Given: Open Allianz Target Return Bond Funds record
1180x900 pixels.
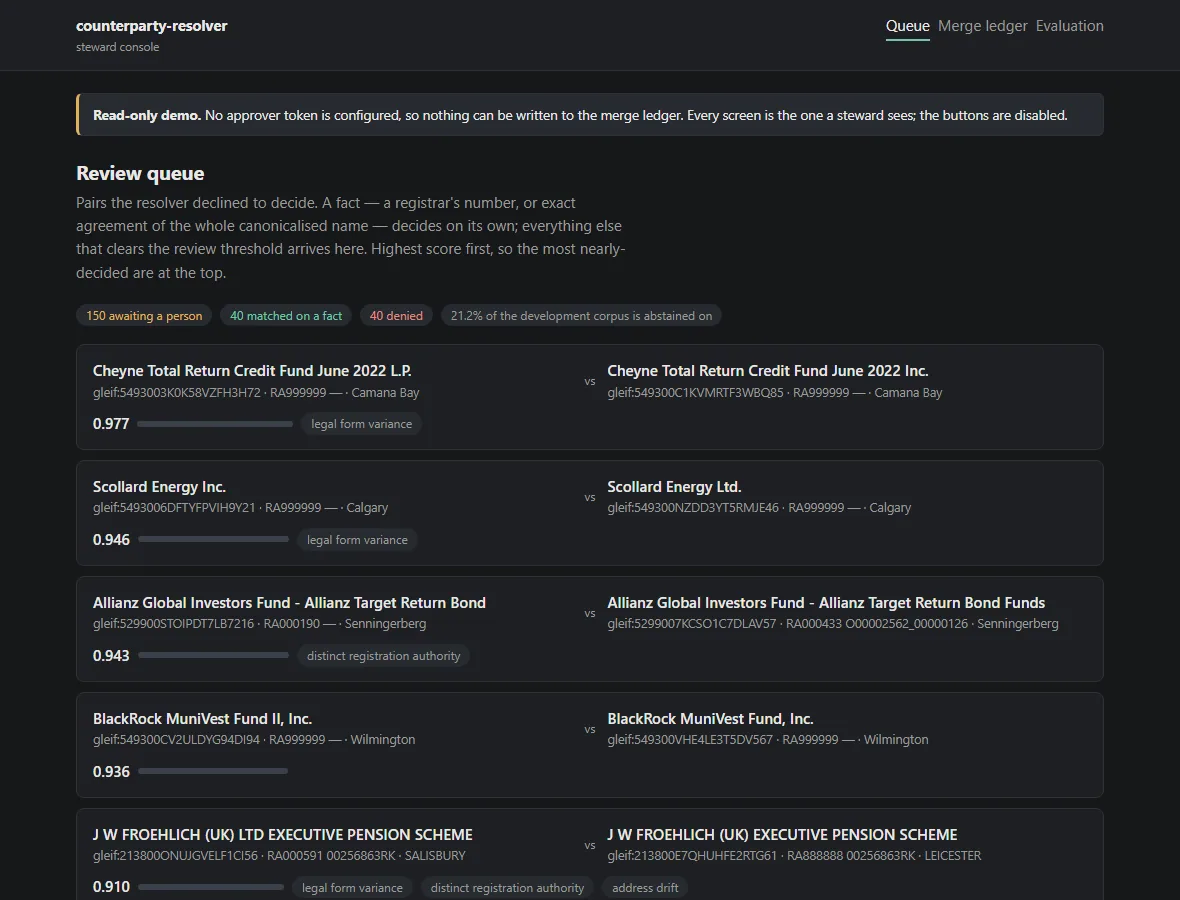Looking at the screenshot, I should point(826,603).
